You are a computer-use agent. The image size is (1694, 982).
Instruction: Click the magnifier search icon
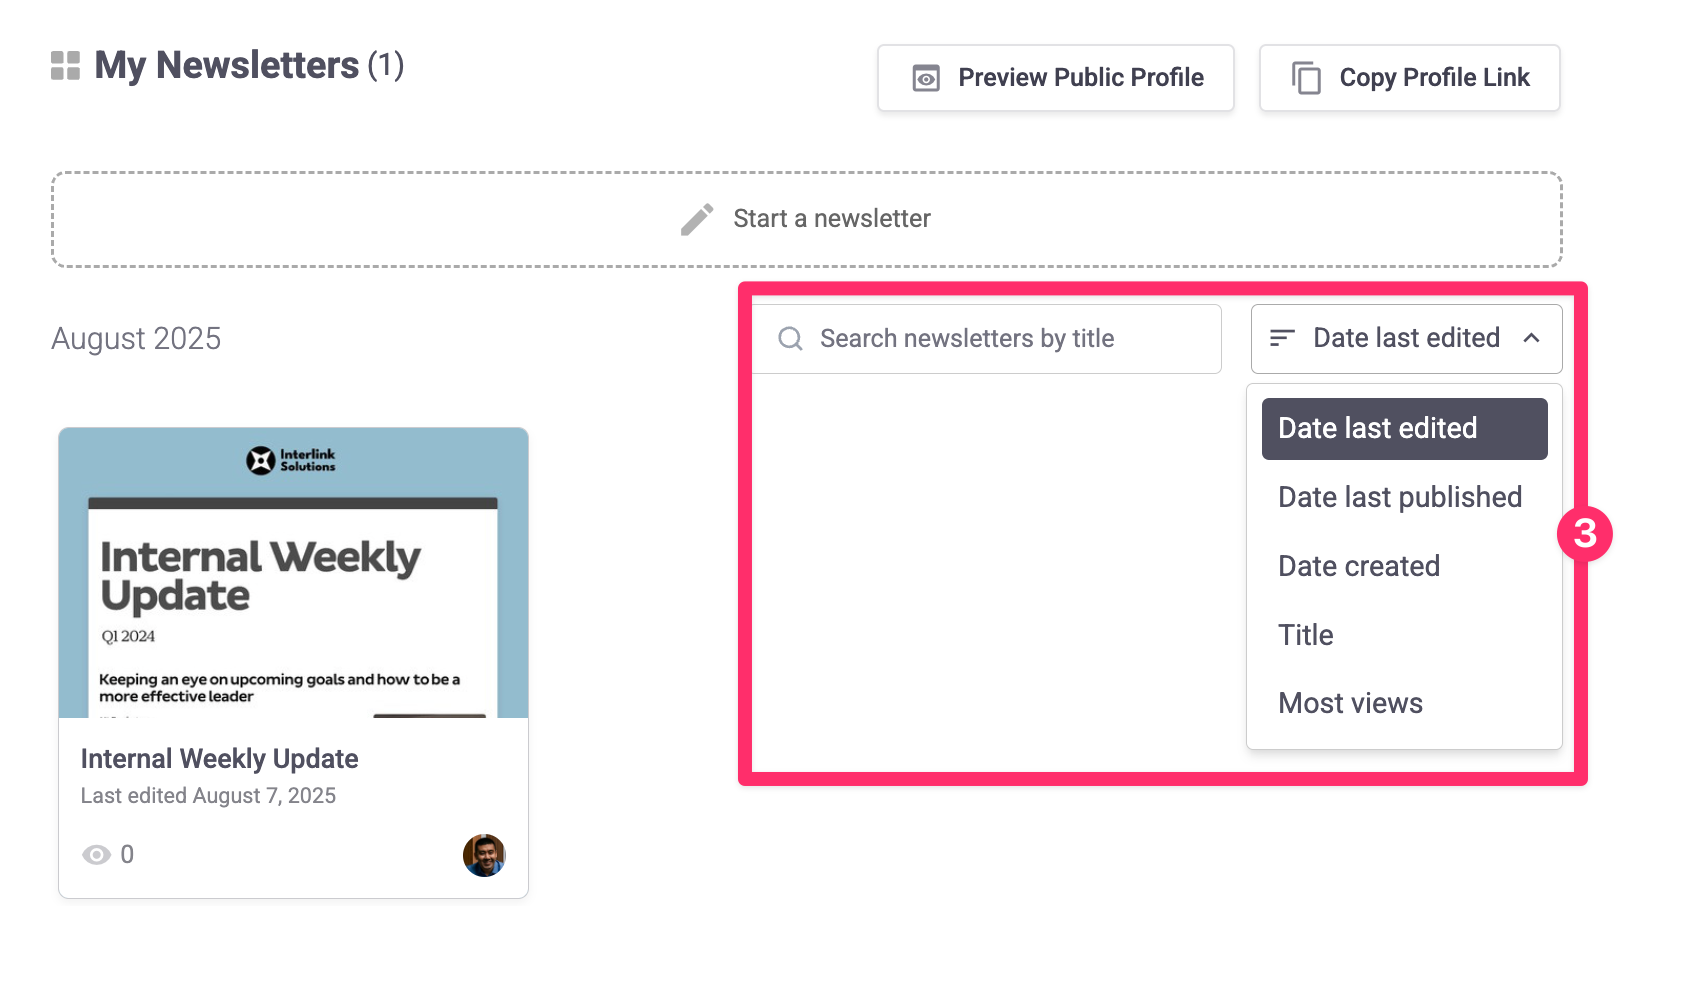[x=790, y=339]
